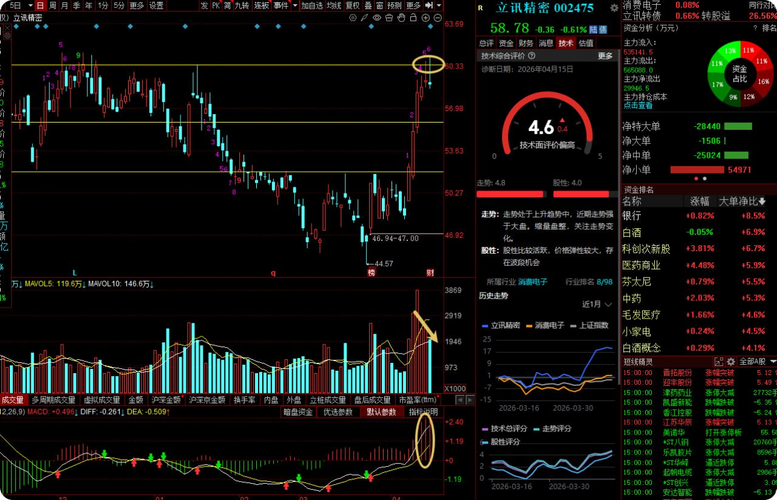Click the help question icon beside 技术综合评价
The width and height of the screenshot is (777, 500).
(532, 56)
